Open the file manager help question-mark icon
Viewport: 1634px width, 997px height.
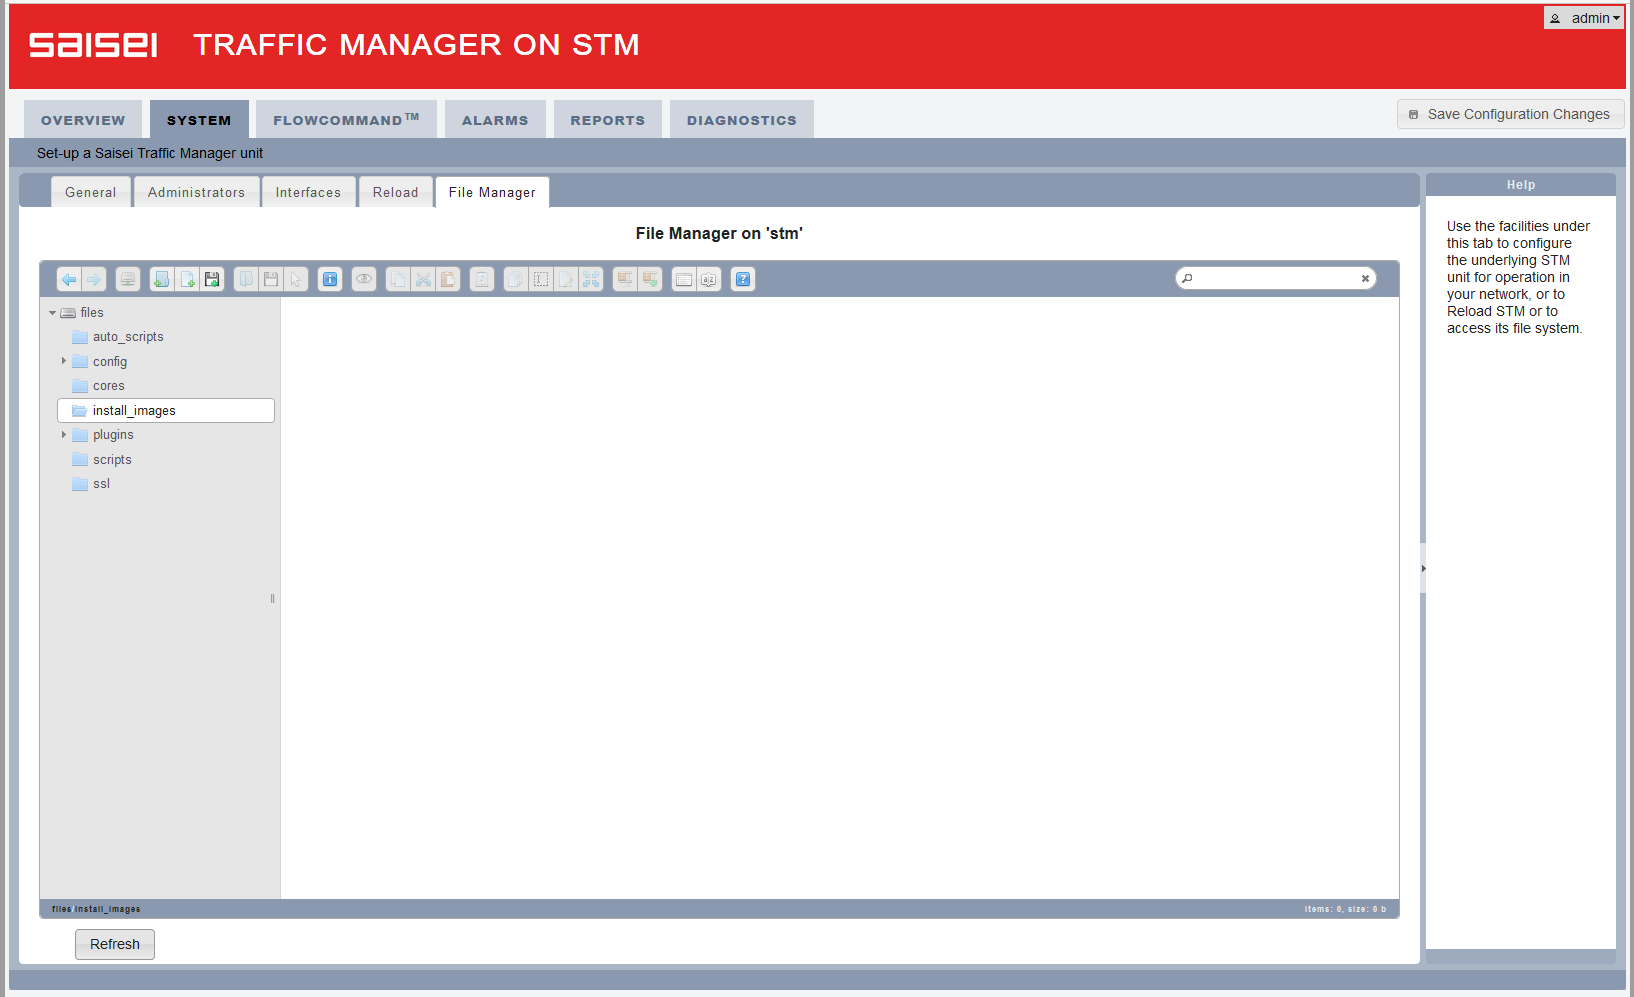pos(743,279)
